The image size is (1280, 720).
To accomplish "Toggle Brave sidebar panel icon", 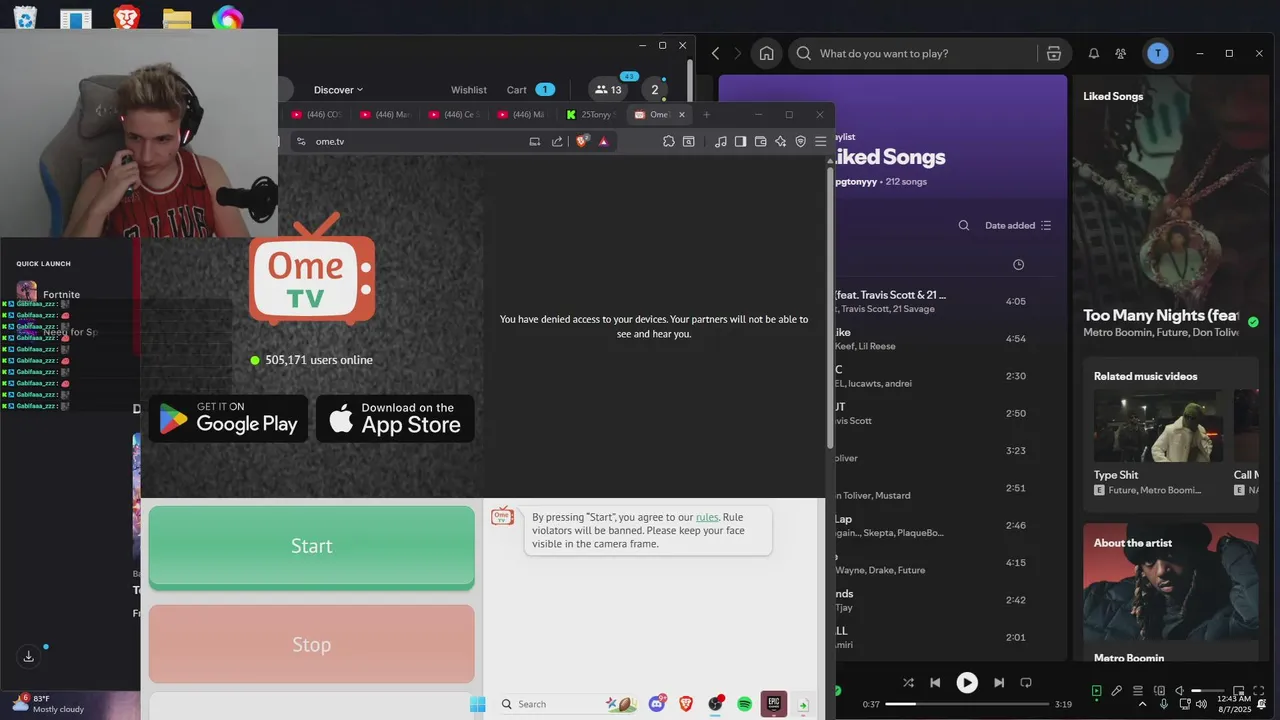I will 741,142.
